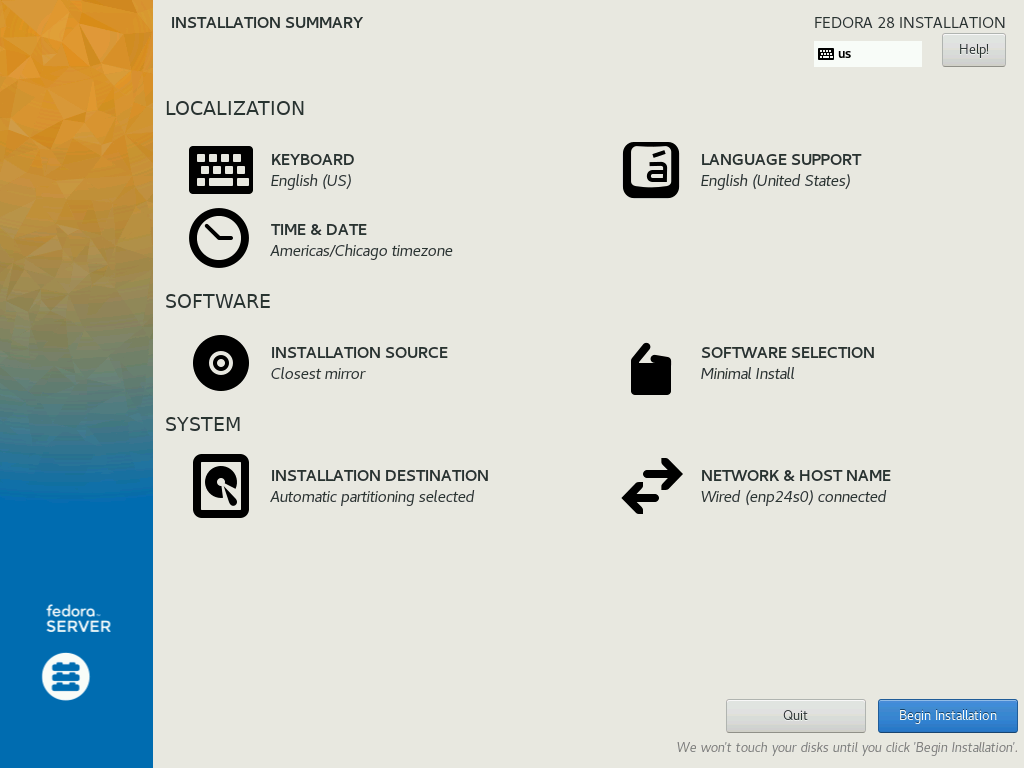The width and height of the screenshot is (1024, 768).
Task: Click the Fedora Server logo in sidebar
Action: click(66, 677)
